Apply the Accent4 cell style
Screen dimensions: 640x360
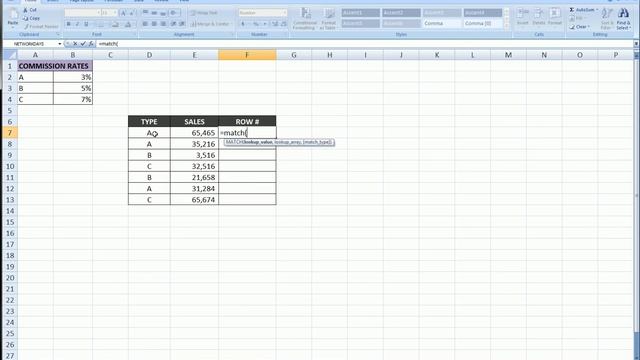point(482,13)
